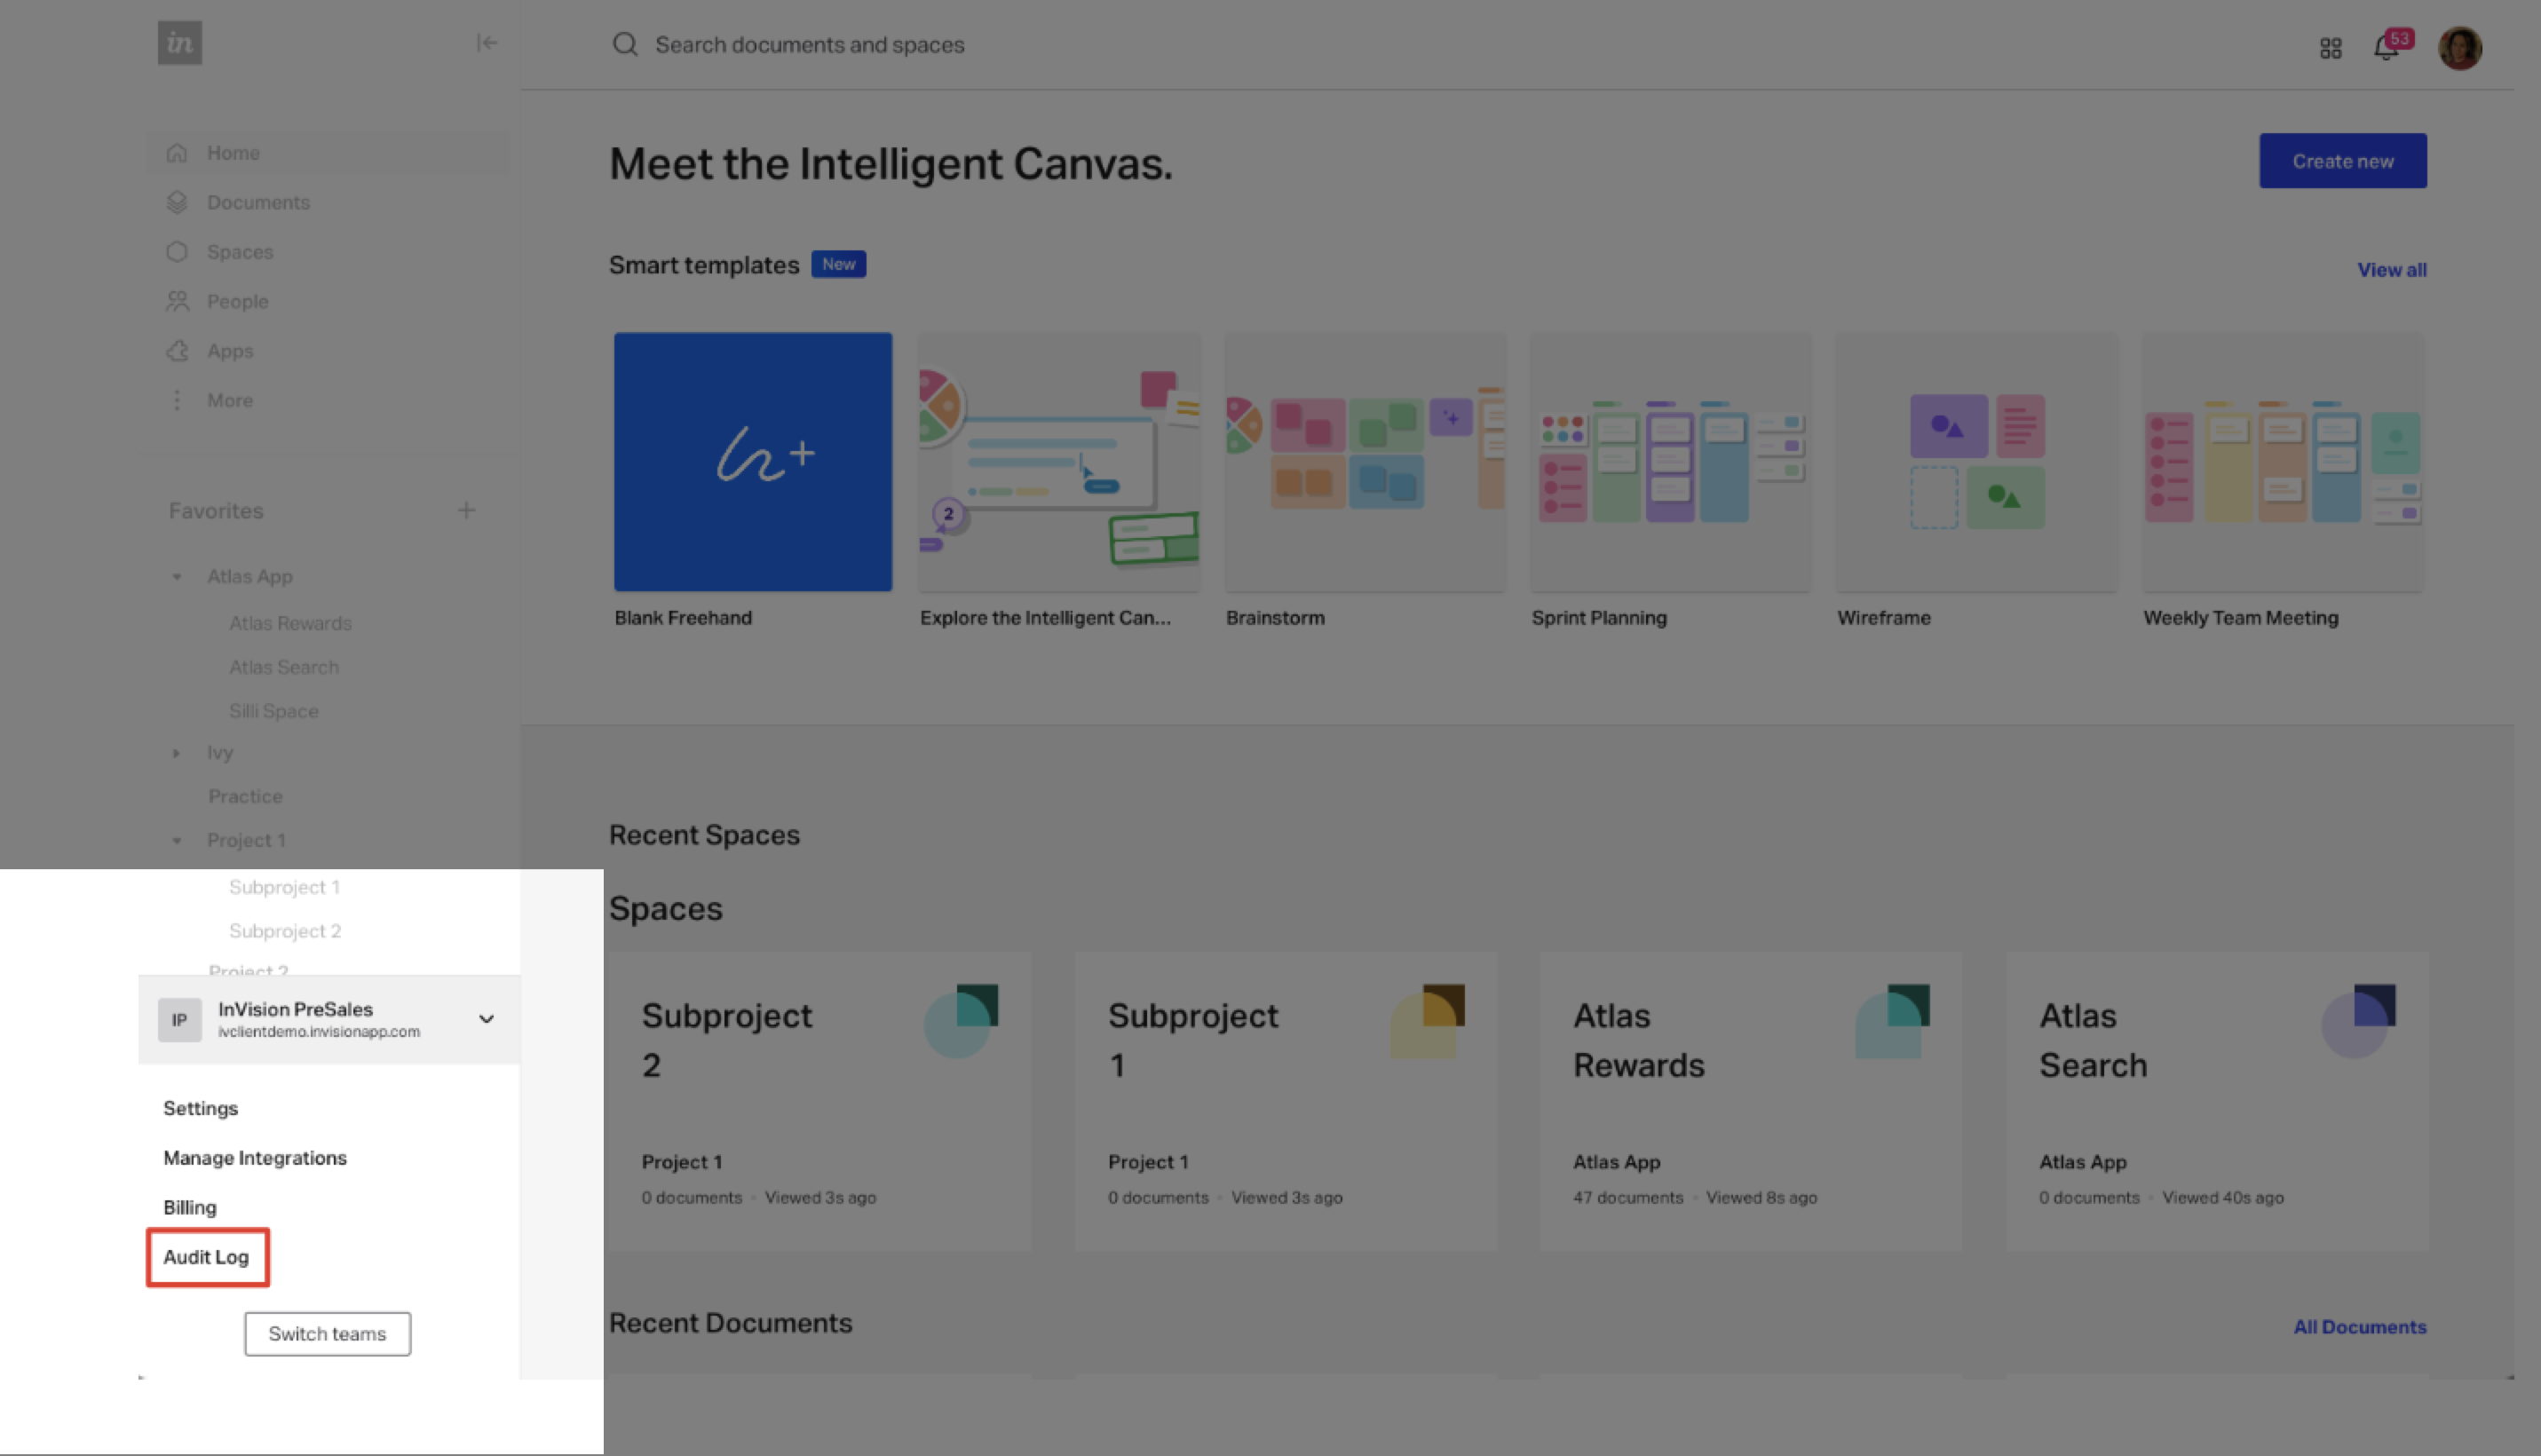This screenshot has height=1456, width=2541.
Task: Collapse the sidebar with arrow icon
Action: click(486, 43)
